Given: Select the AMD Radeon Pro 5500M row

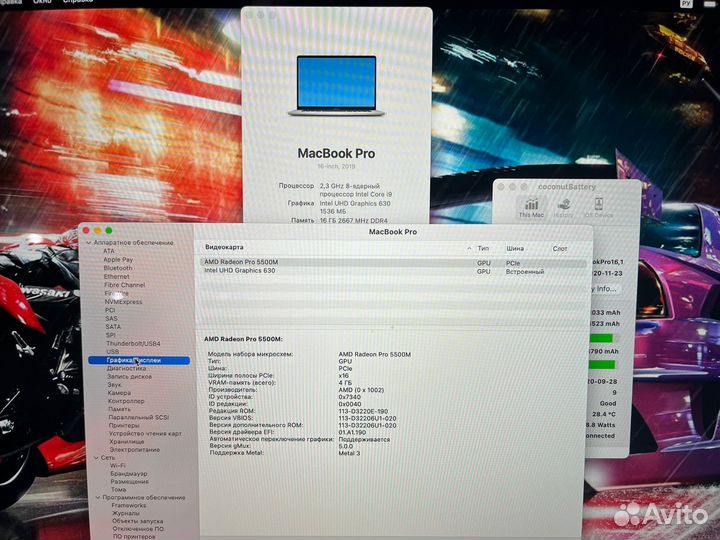Looking at the screenshot, I should (394, 263).
